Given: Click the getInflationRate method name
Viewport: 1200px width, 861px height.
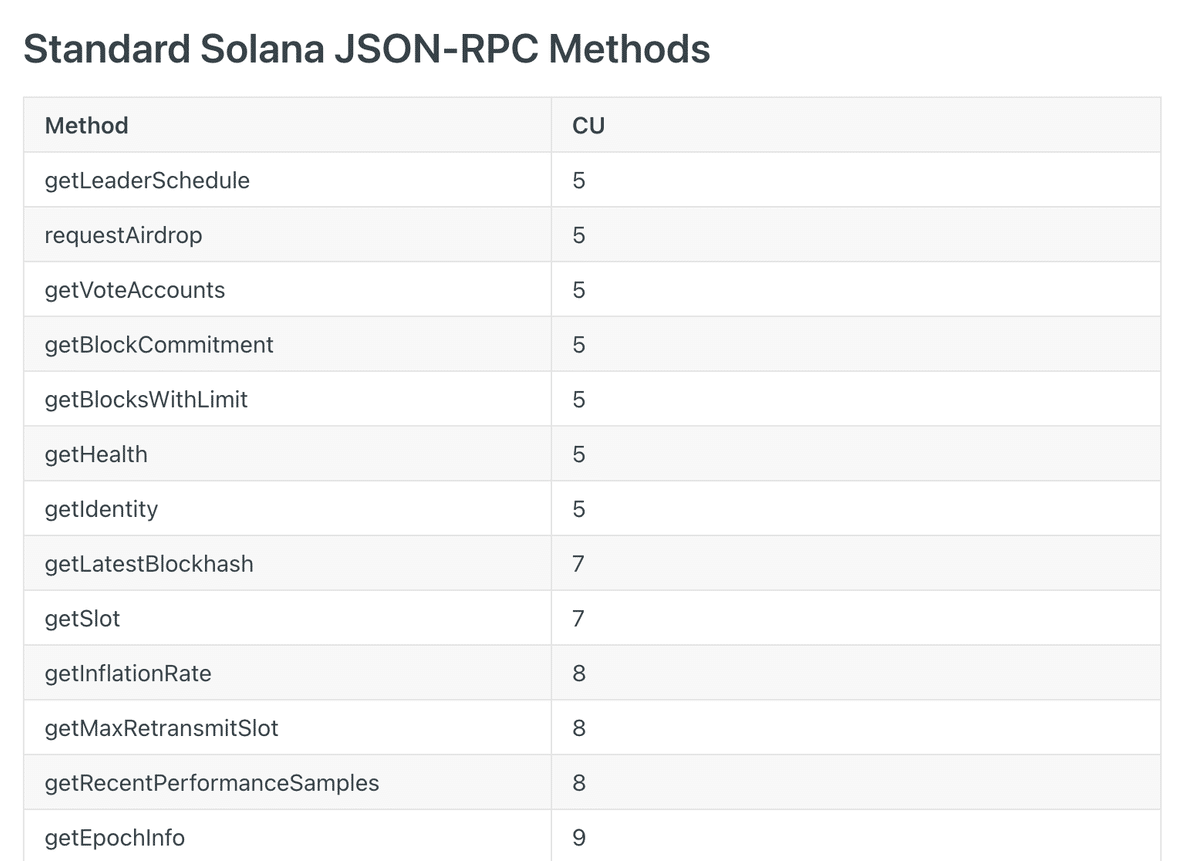Looking at the screenshot, I should tap(128, 673).
